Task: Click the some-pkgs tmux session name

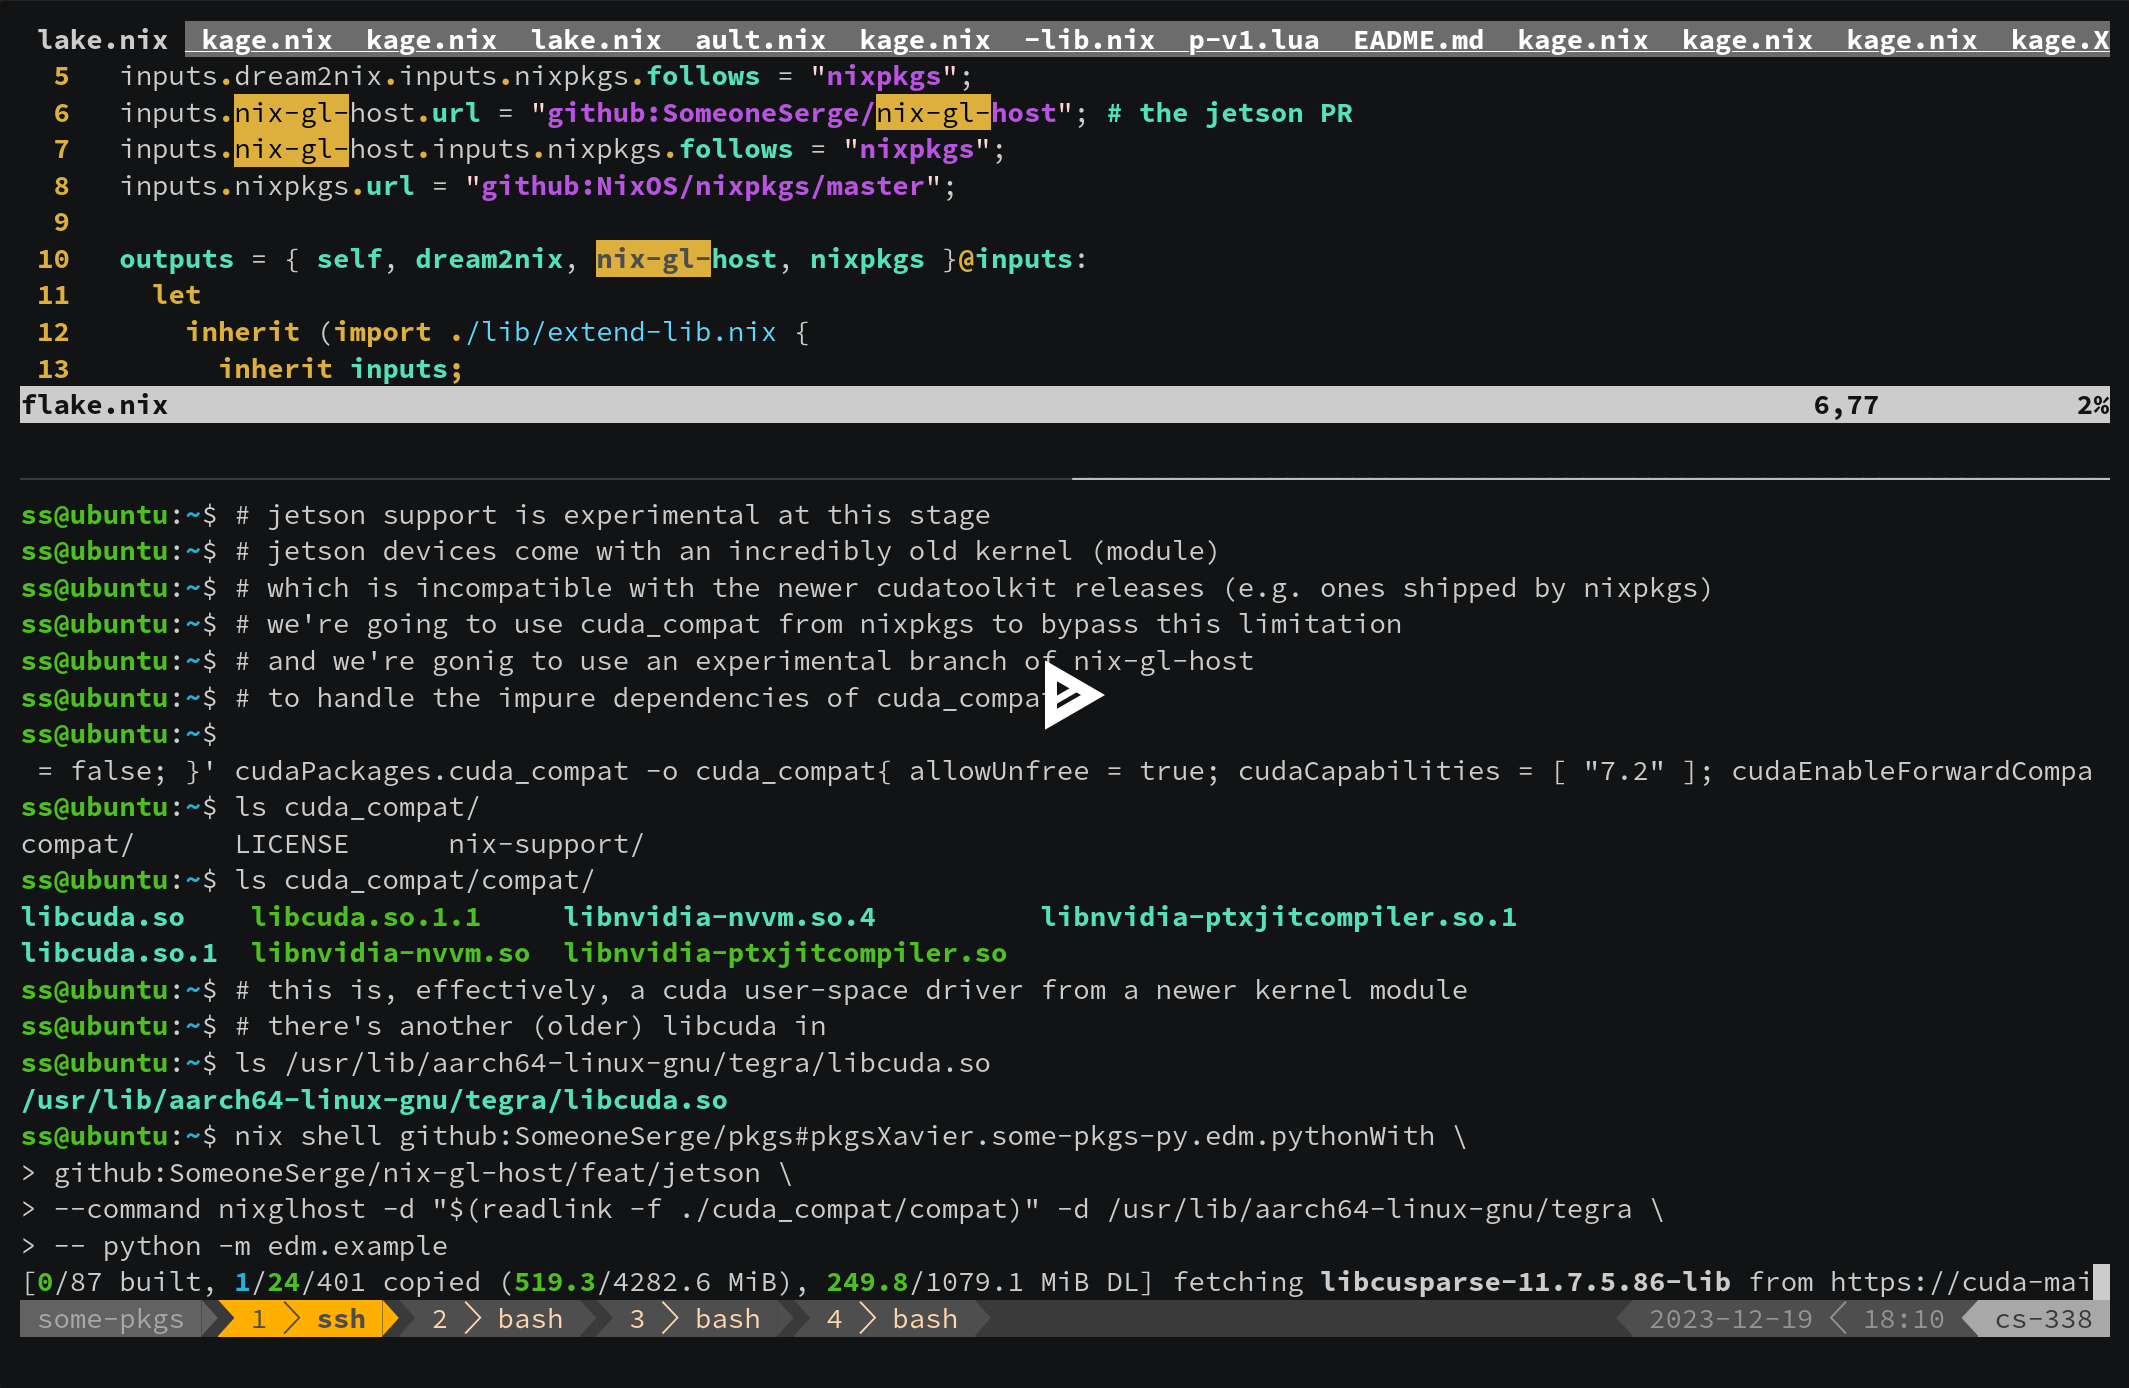Action: click(x=111, y=1319)
